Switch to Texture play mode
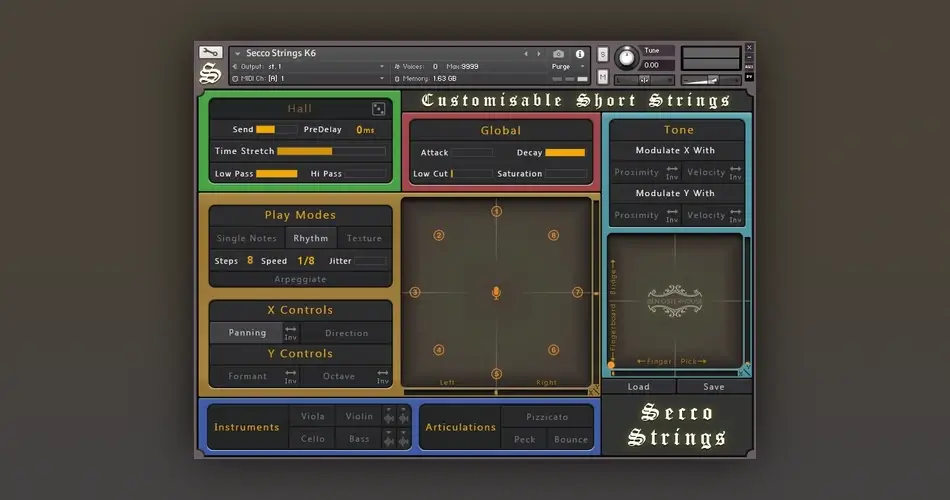 point(364,238)
